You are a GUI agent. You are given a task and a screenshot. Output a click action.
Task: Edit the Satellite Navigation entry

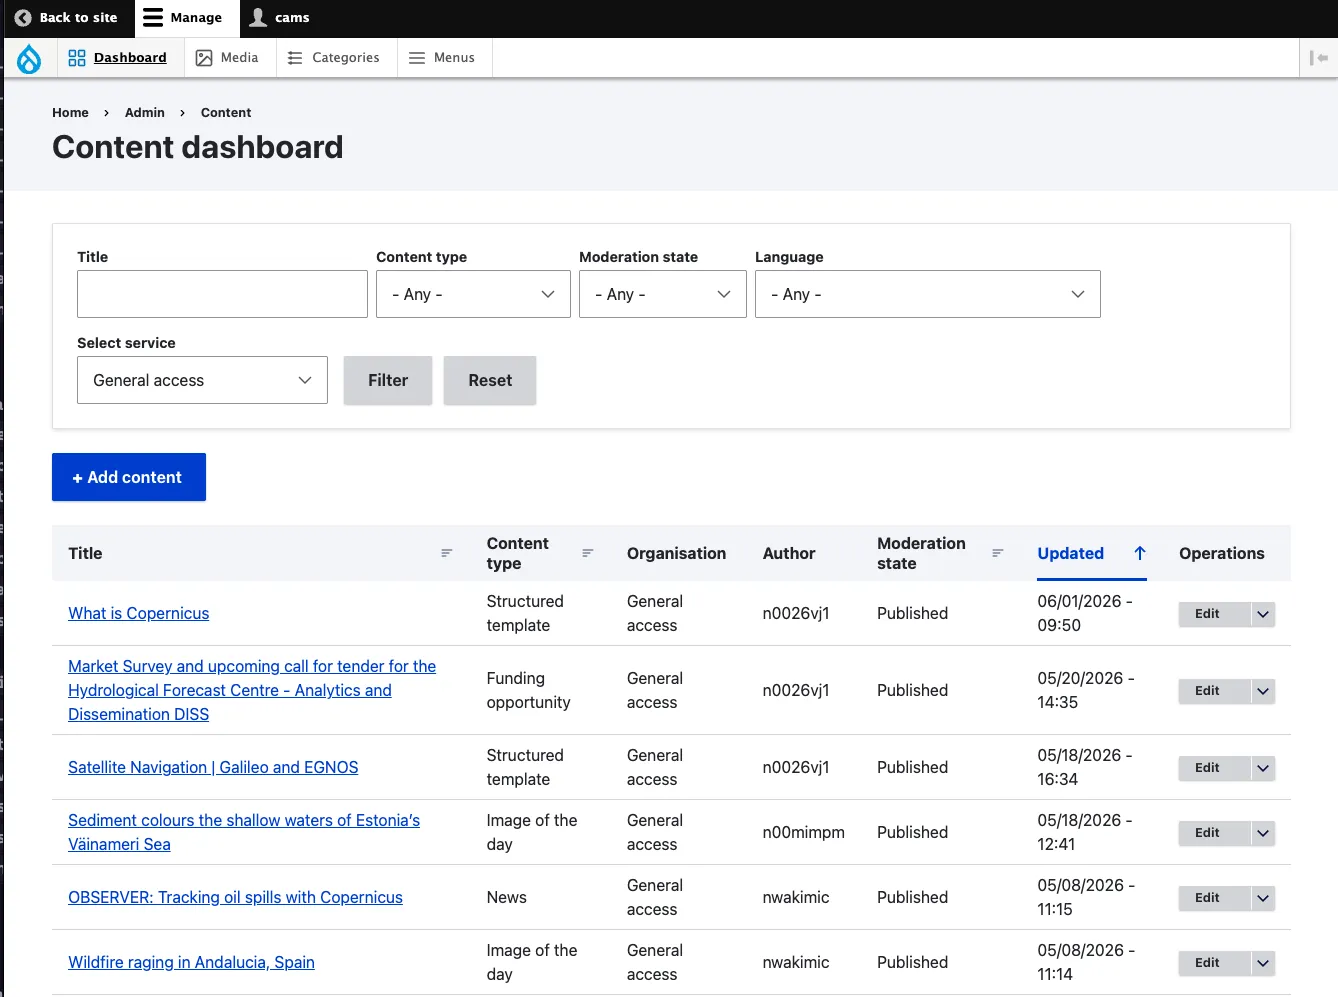1215,768
